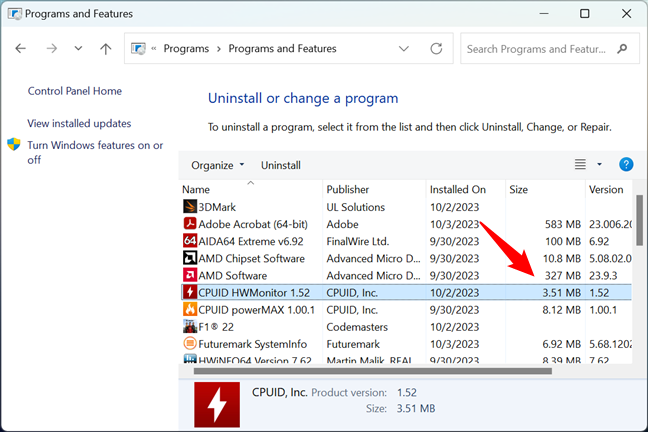648x432 pixels.
Task: Open Control Panel Home link
Action: coord(75,91)
